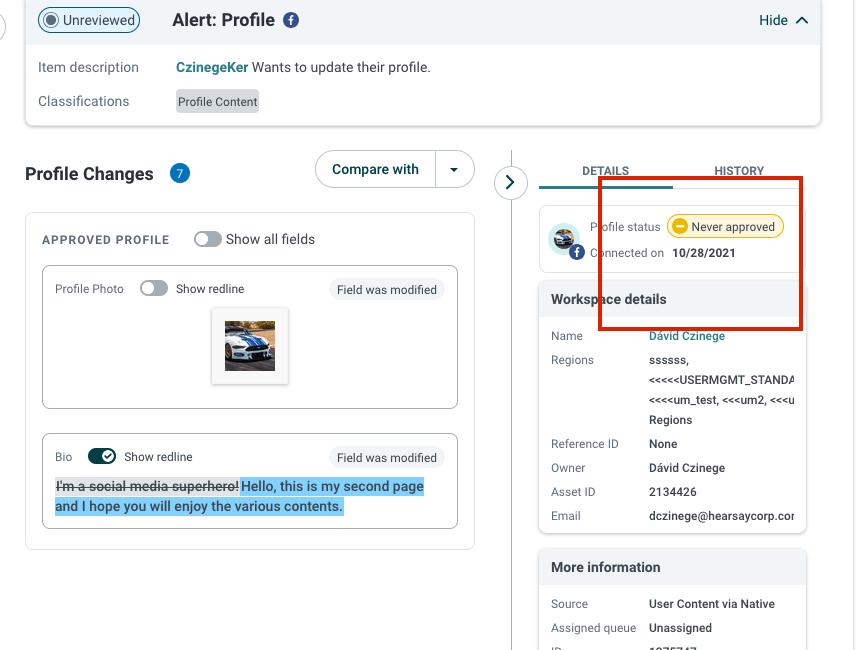The height and width of the screenshot is (650, 856).
Task: Open the CzinegeKer profile link
Action: (212, 67)
